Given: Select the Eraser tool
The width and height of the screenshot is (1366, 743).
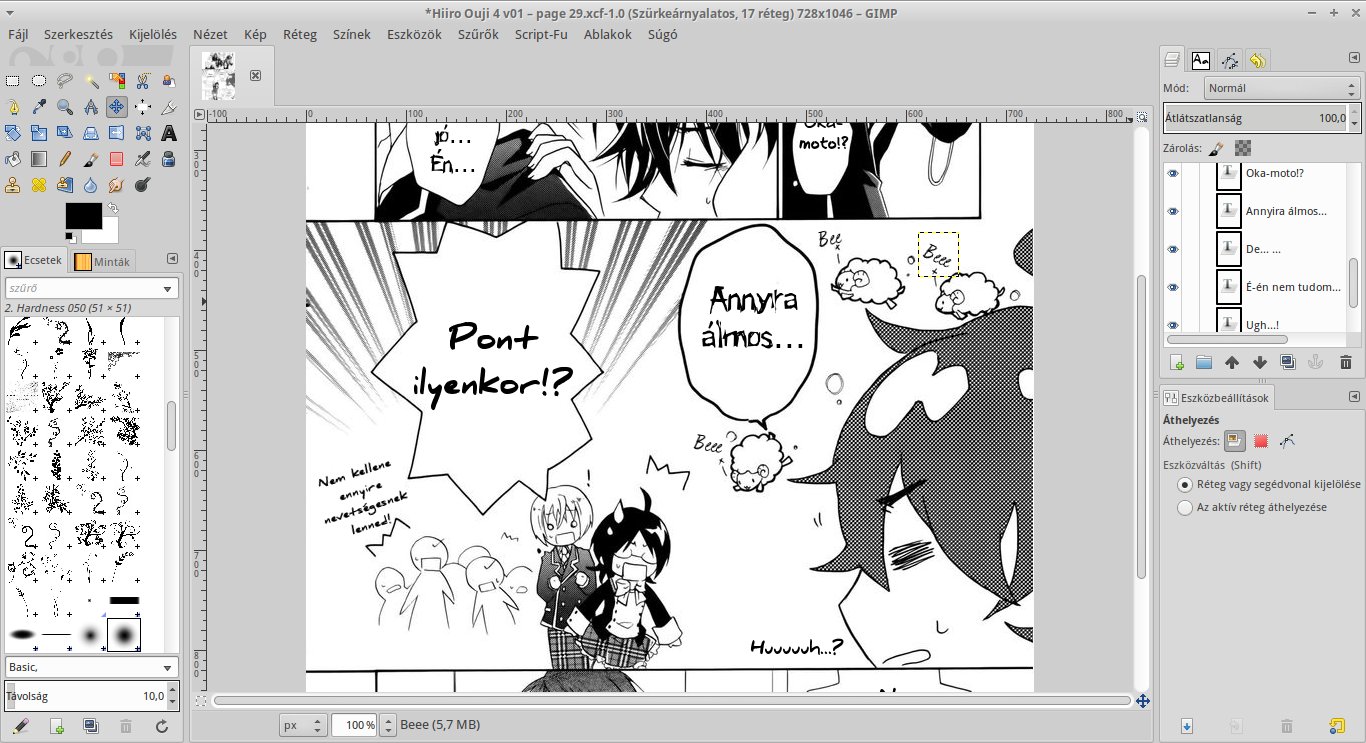Looking at the screenshot, I should point(117,159).
